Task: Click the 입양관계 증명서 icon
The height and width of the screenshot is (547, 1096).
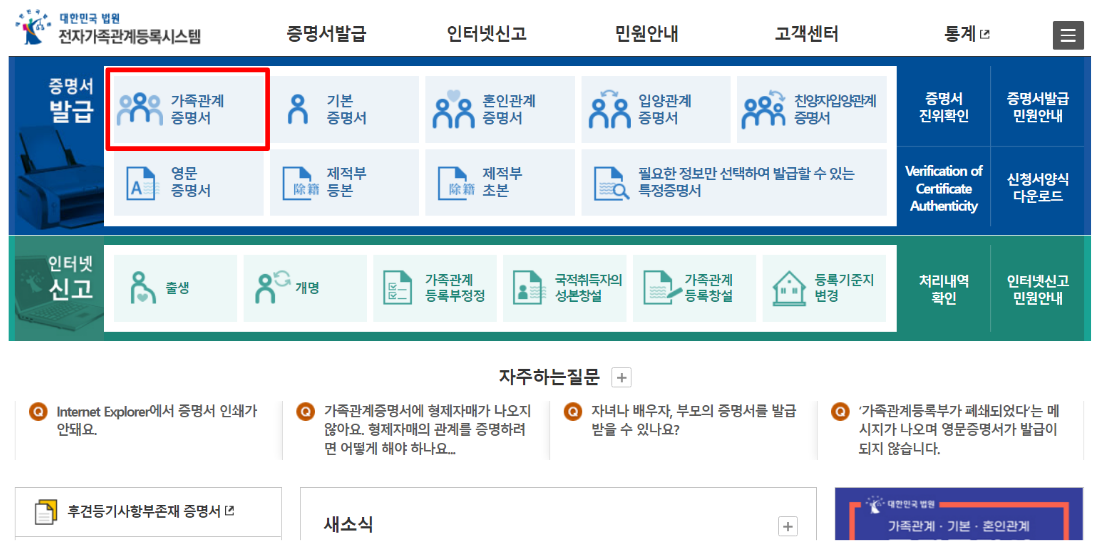Action: [609, 109]
